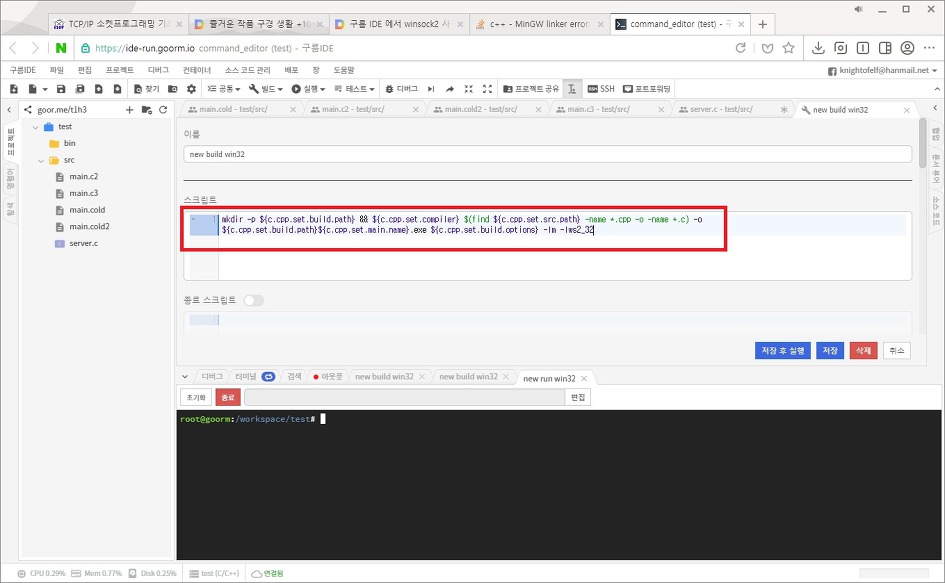Click the 이름 name input field

(x=547, y=154)
